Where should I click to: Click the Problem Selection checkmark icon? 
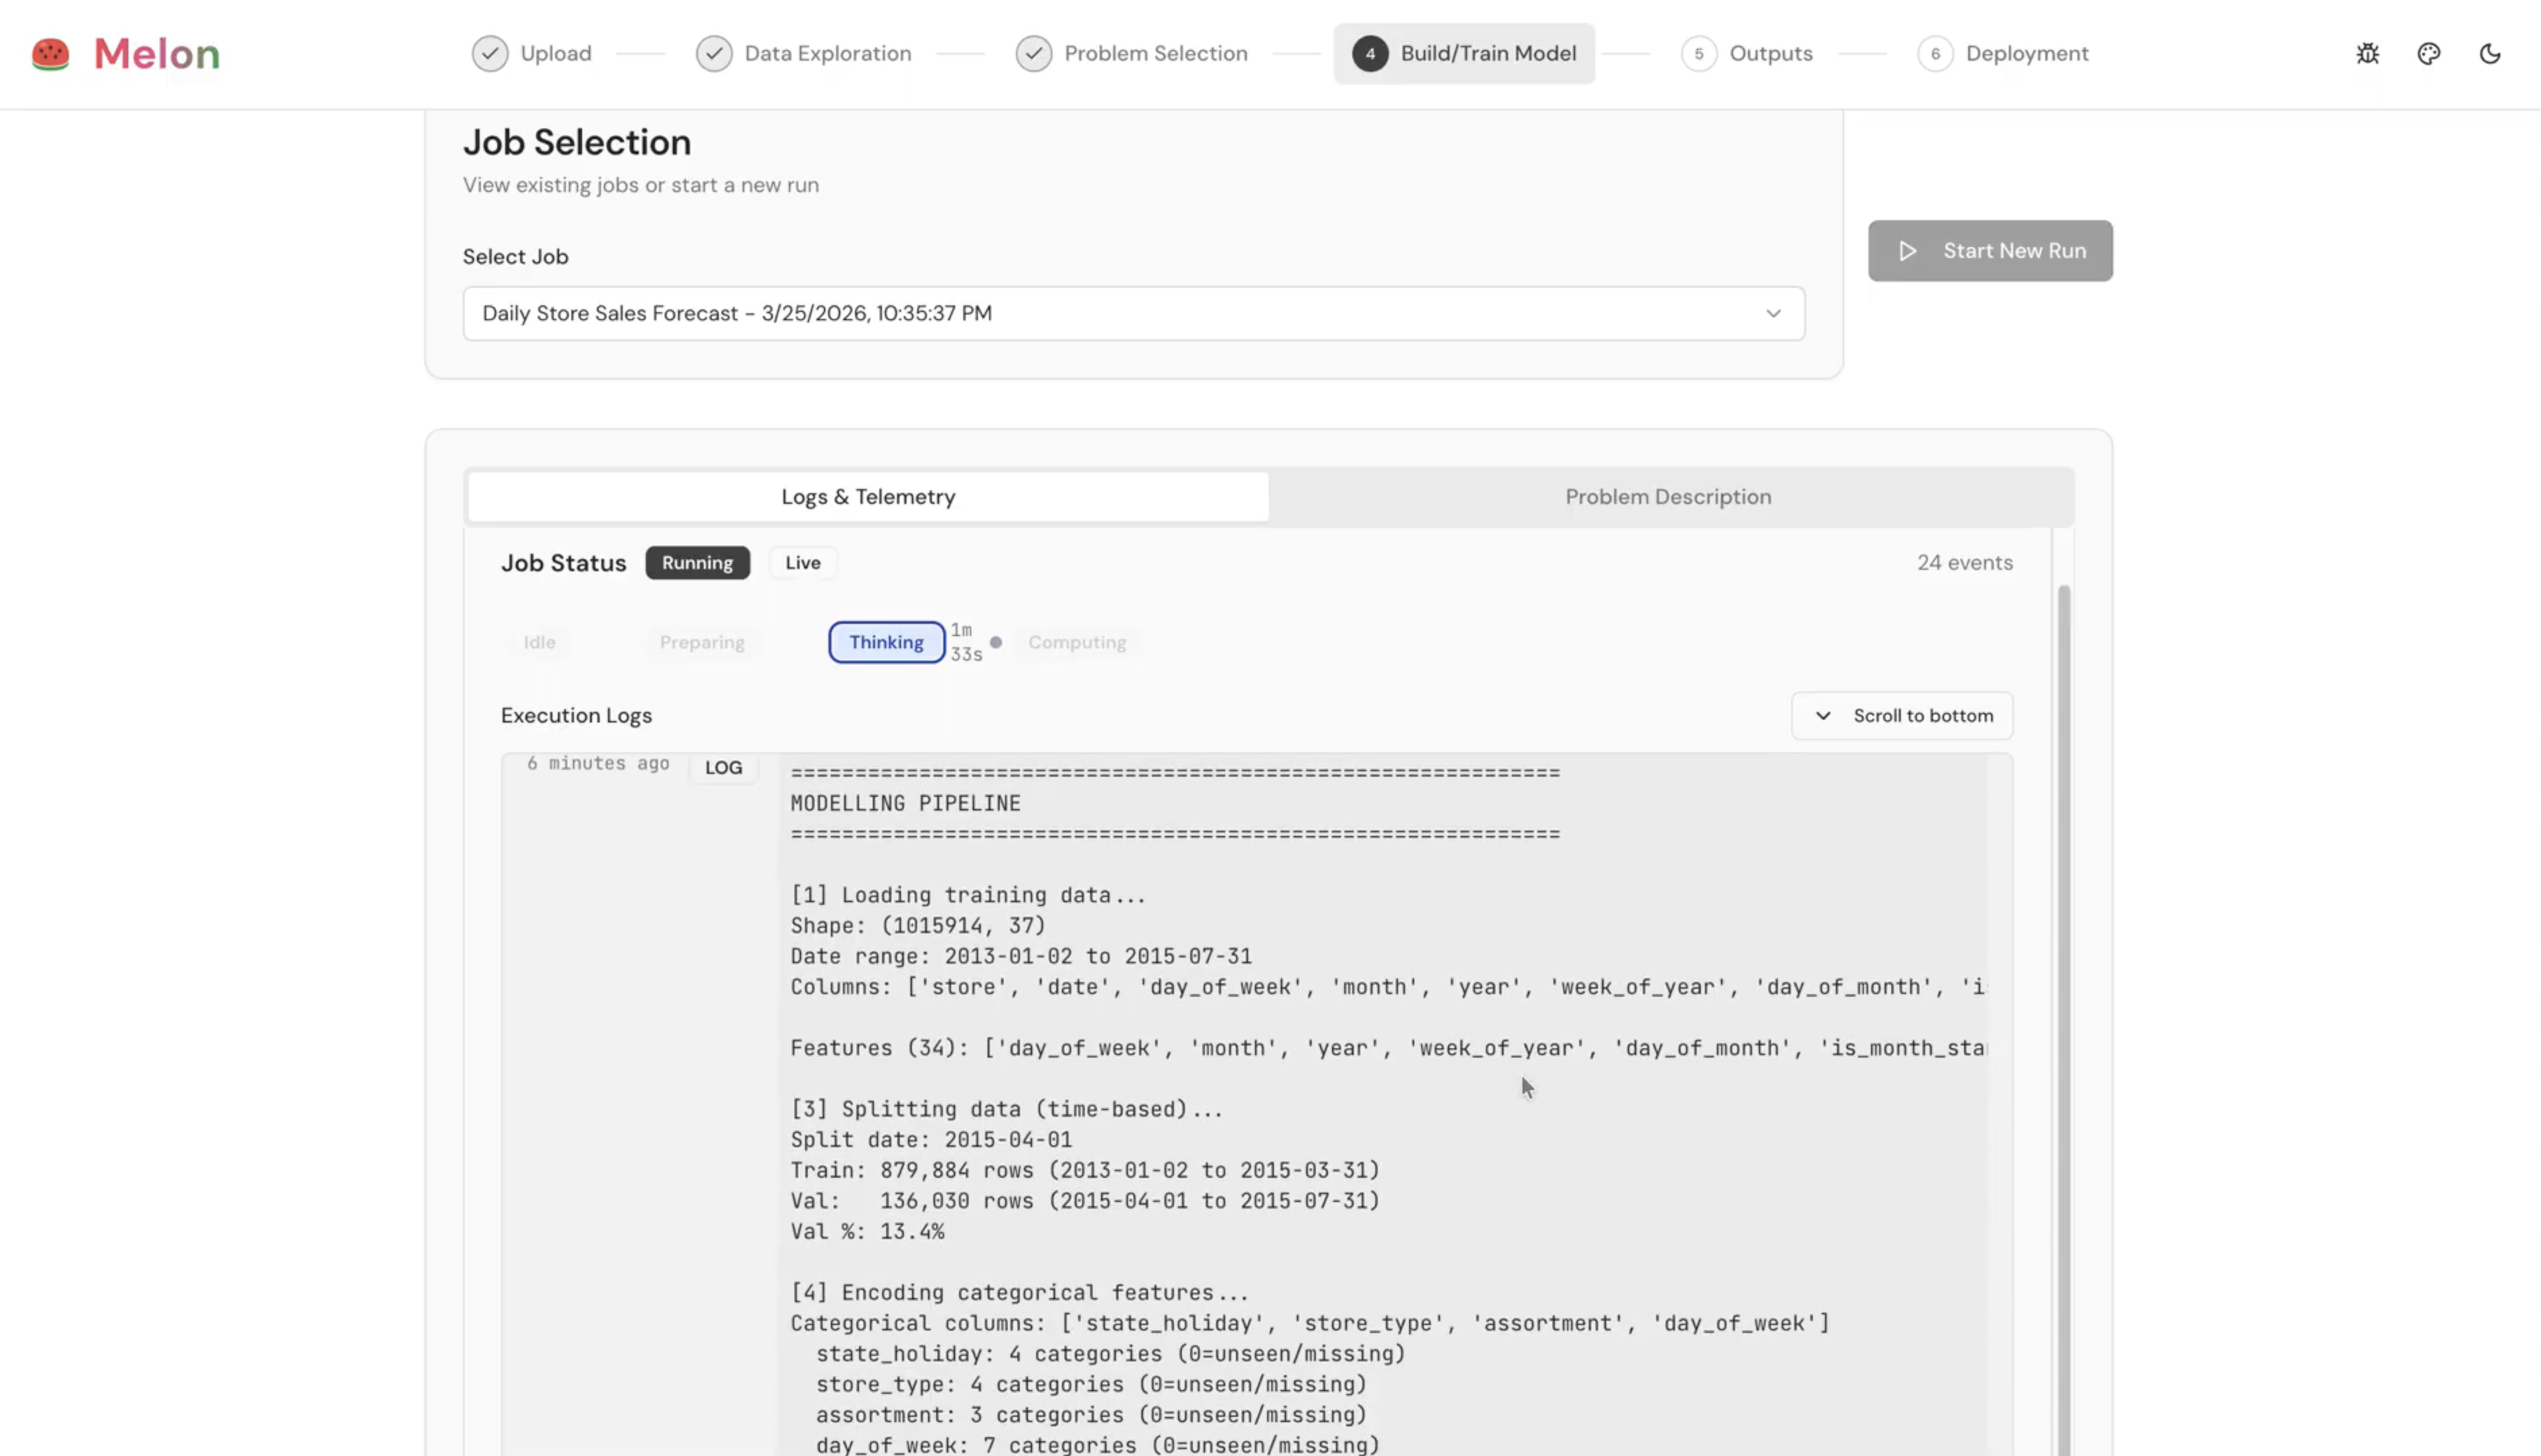(1033, 54)
